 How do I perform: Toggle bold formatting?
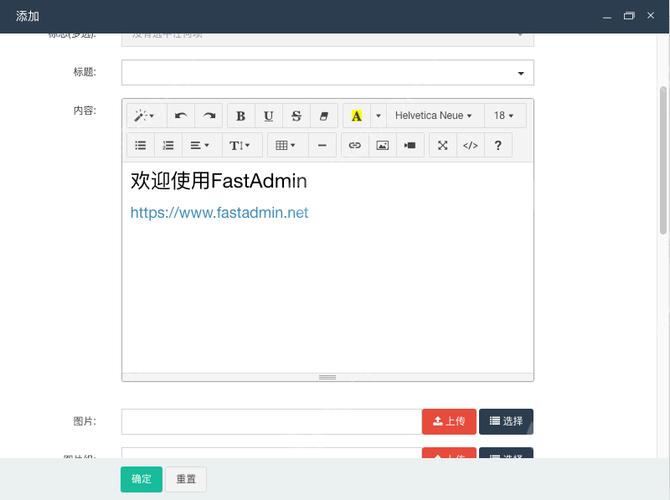[241, 116]
